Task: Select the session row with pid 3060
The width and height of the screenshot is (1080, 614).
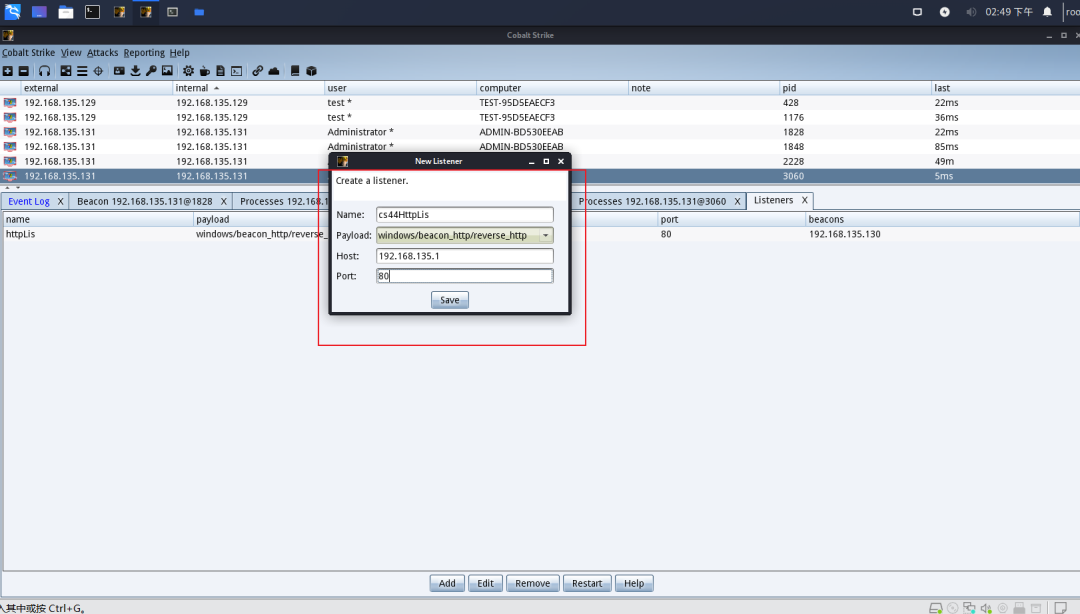Action: [x=540, y=176]
